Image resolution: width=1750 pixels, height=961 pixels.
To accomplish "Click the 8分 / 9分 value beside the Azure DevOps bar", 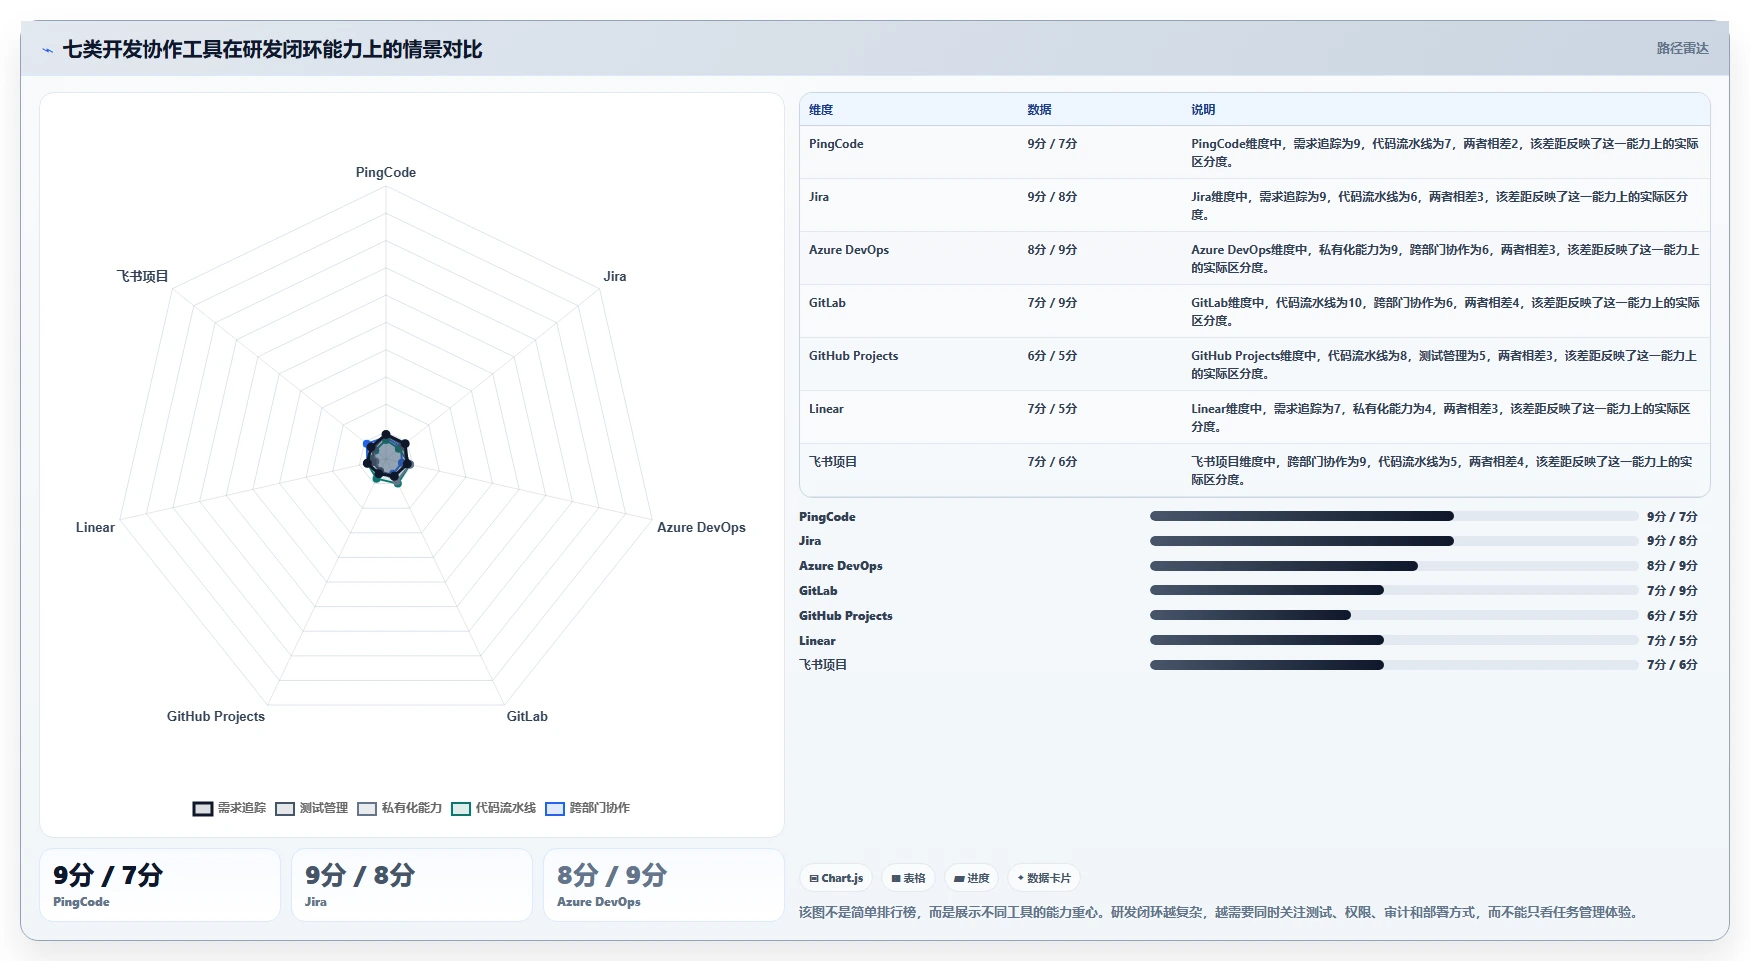I will tap(1672, 566).
